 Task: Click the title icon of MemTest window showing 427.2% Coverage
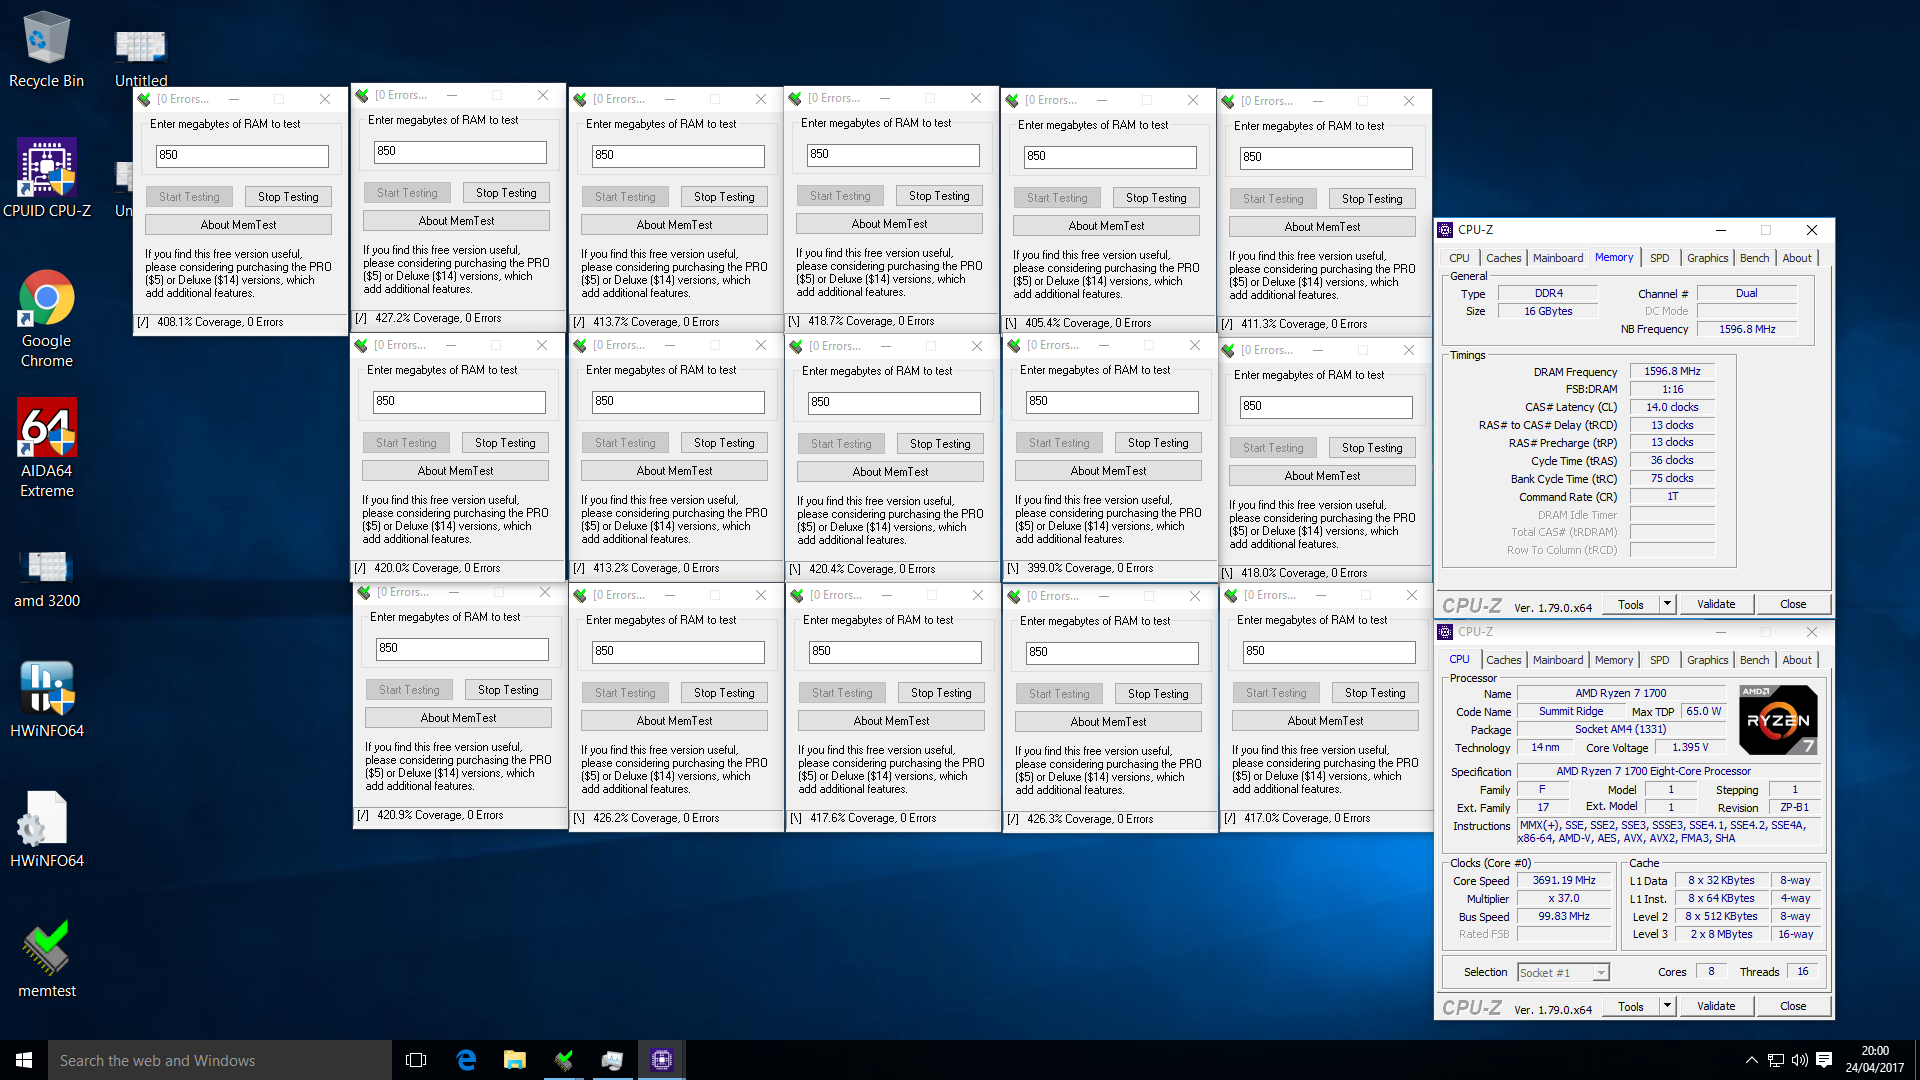point(362,95)
